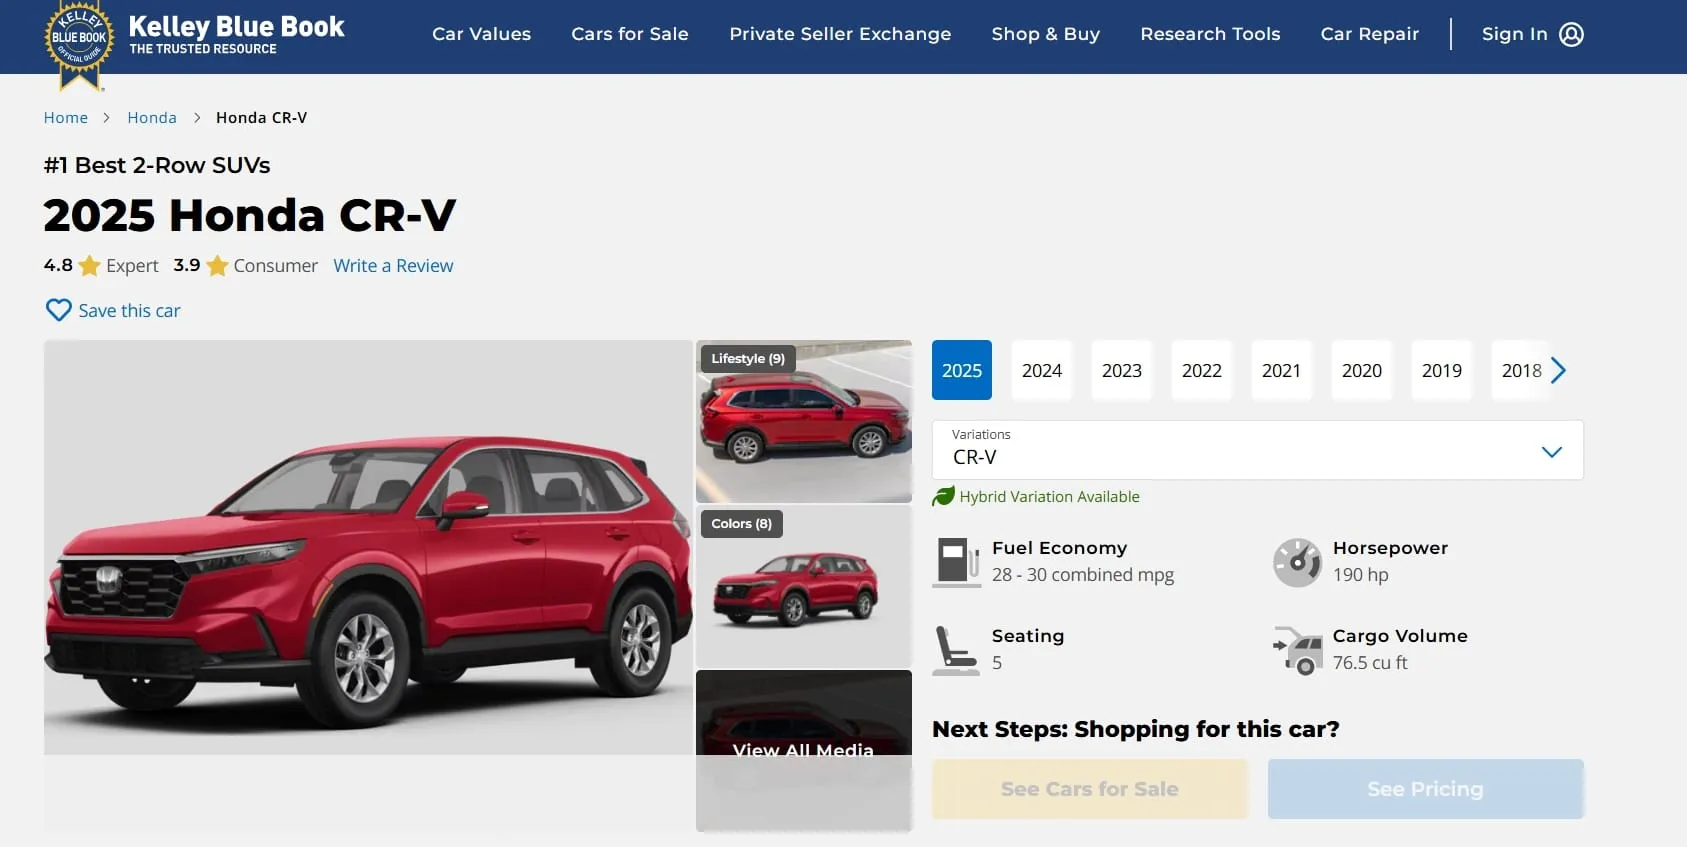Viewport: 1687px width, 847px height.
Task: Select the 2022 model year
Action: 1202,370
